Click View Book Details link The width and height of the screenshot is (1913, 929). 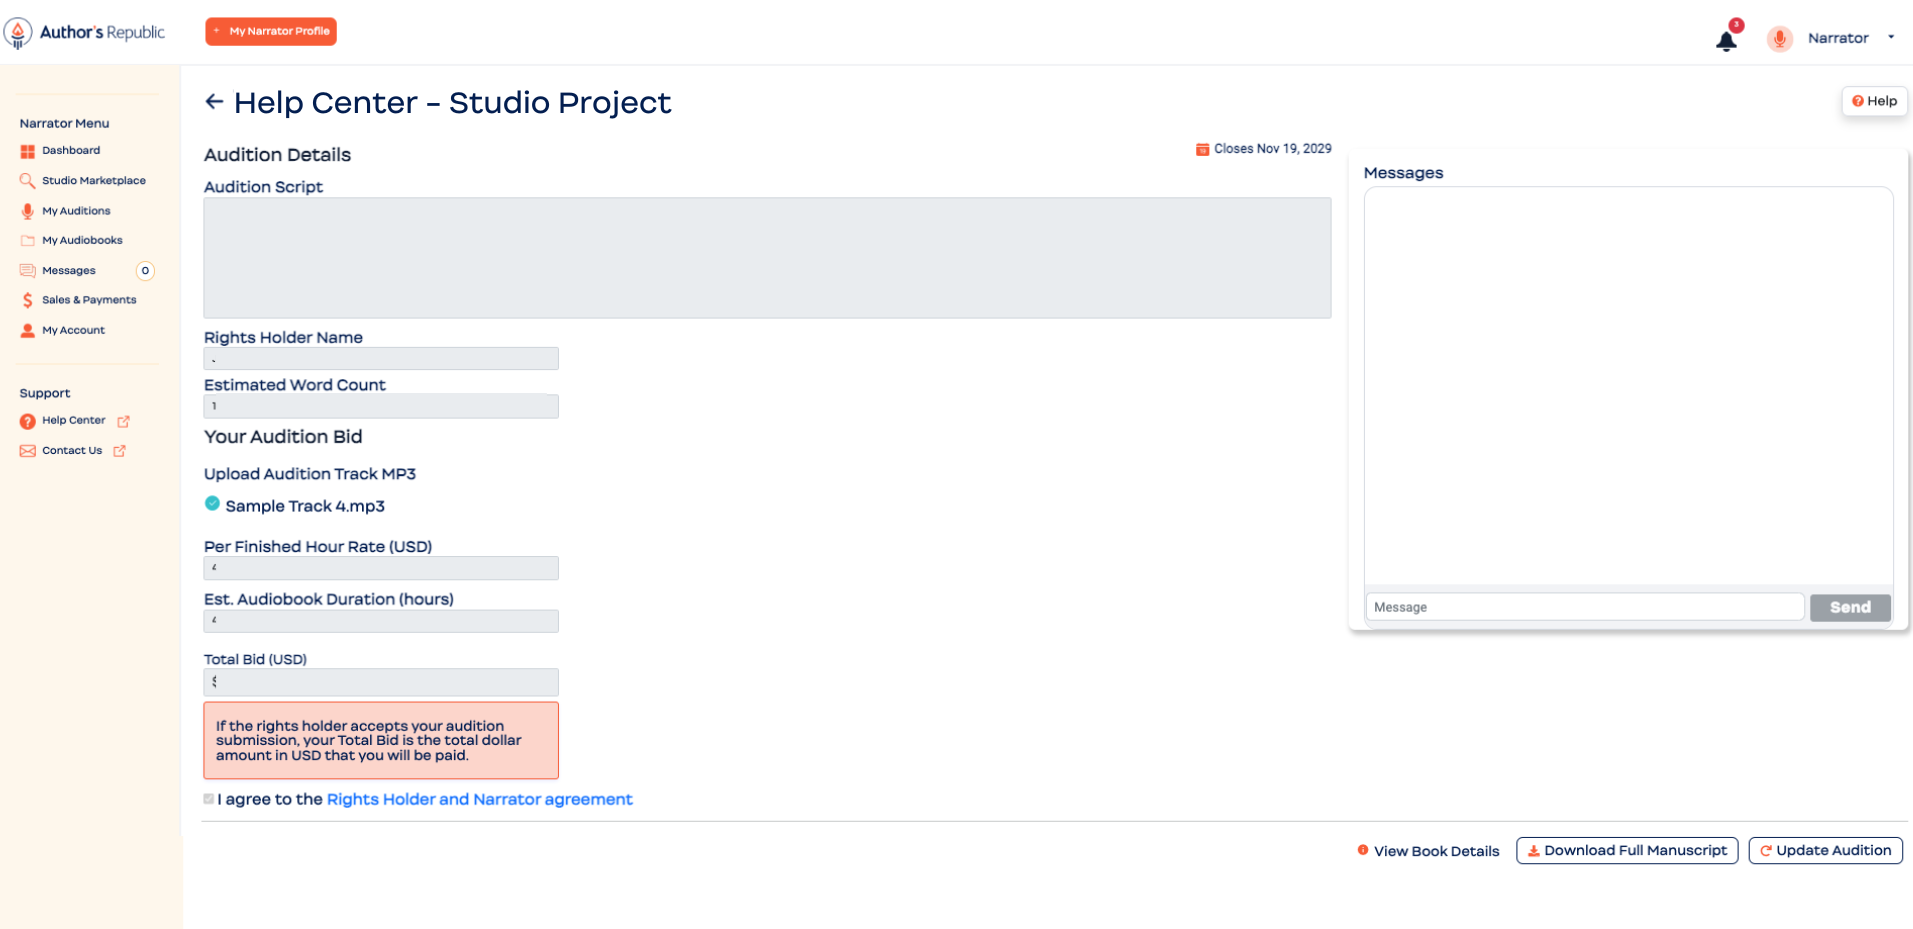[x=1436, y=851]
